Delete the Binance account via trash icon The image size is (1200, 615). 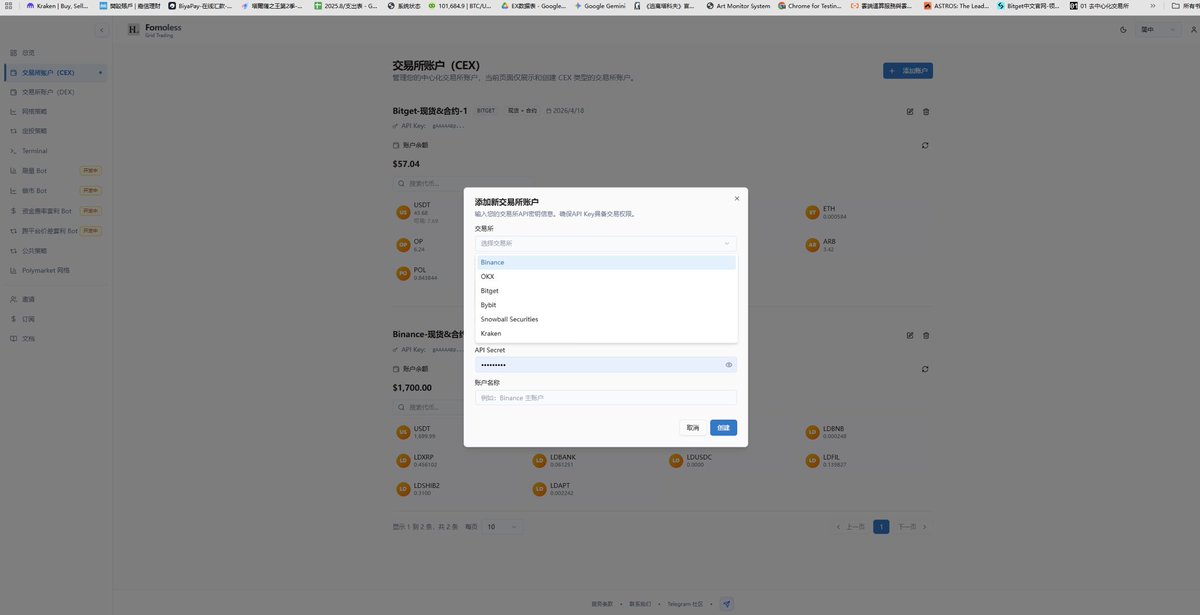[x=926, y=335]
